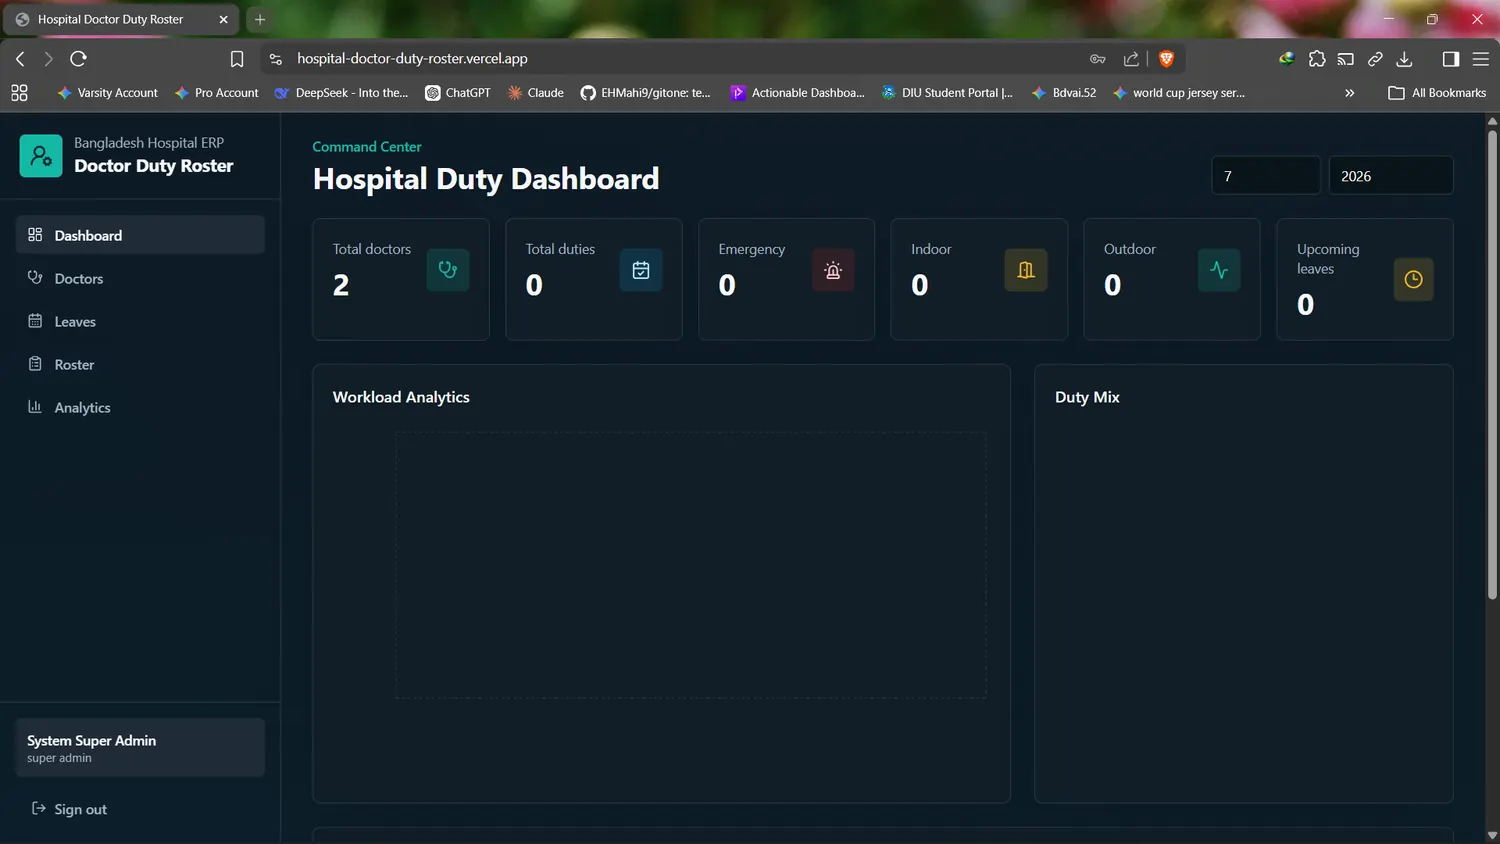Click the browser forward arrow
This screenshot has height=844, width=1500.
[x=48, y=59]
